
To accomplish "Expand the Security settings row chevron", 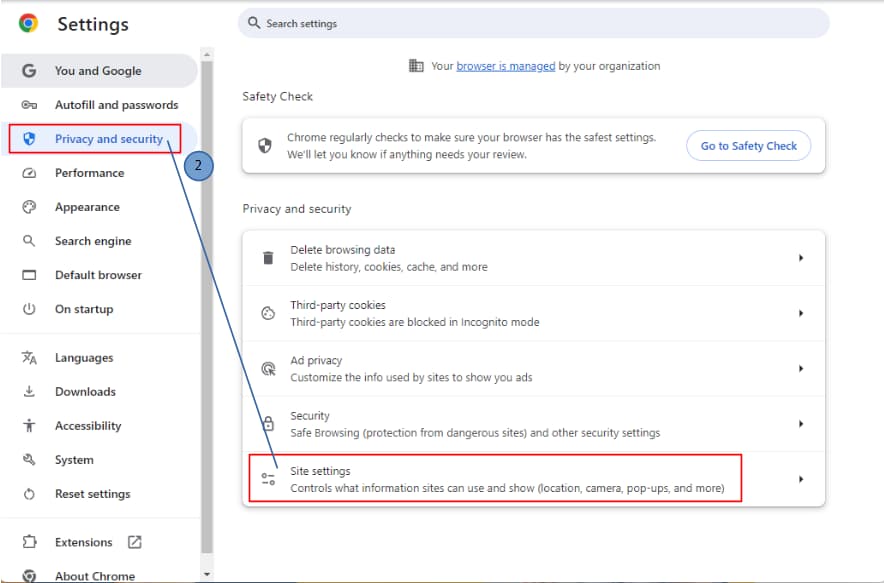I will click(x=800, y=423).
